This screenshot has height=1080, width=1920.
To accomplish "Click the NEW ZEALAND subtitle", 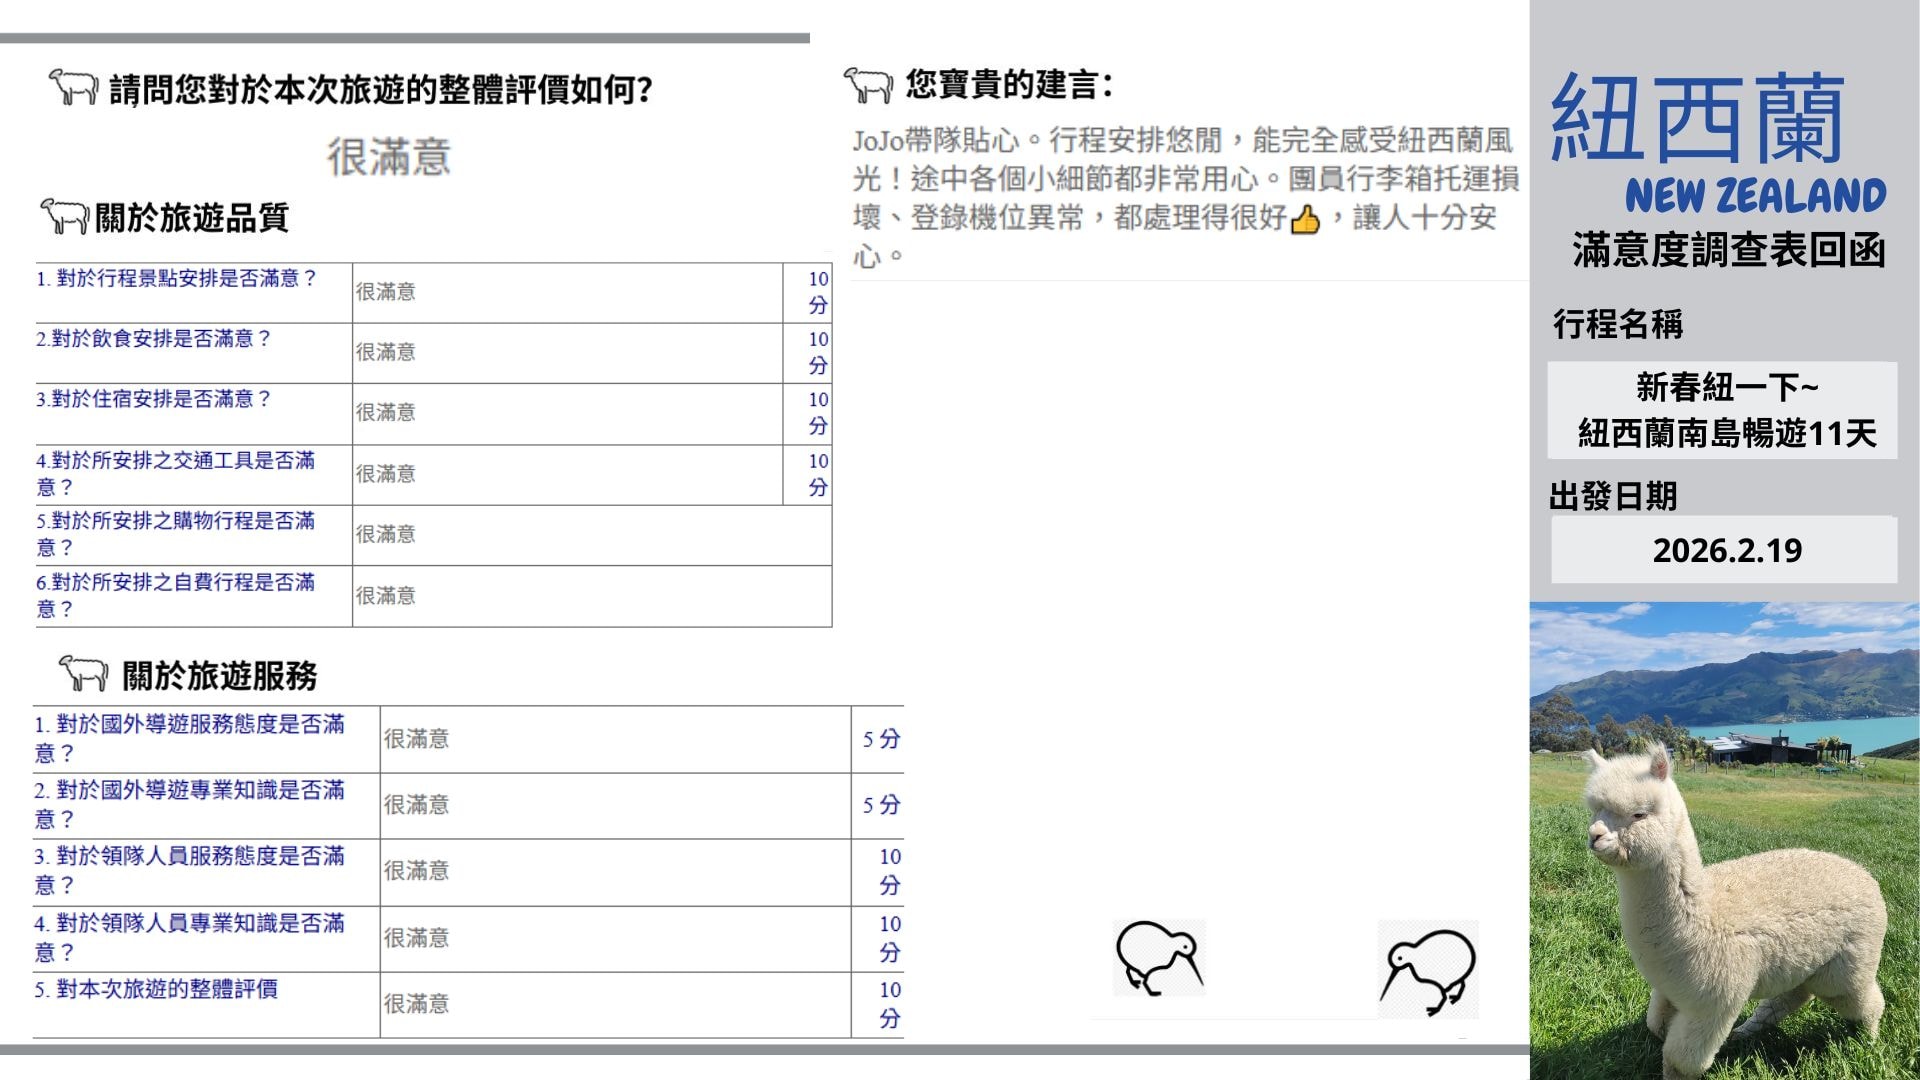I will tap(1755, 196).
